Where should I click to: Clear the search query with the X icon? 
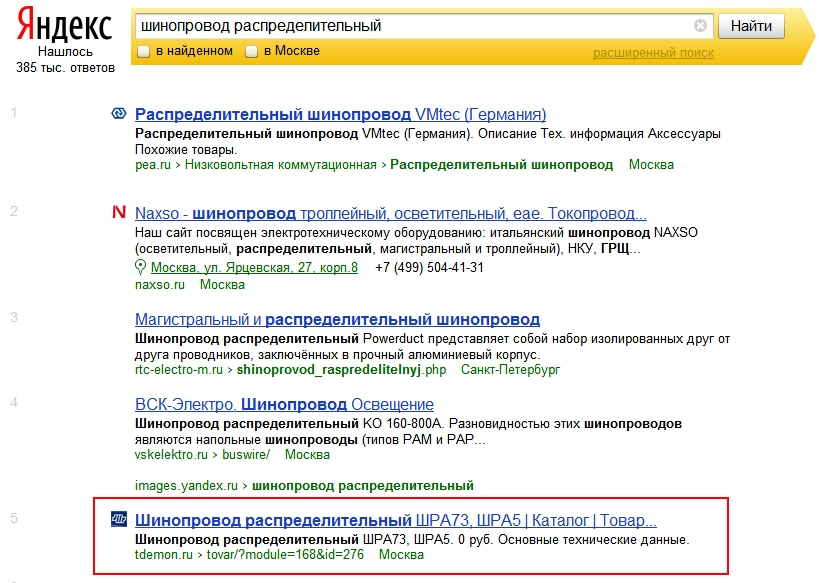(x=700, y=26)
